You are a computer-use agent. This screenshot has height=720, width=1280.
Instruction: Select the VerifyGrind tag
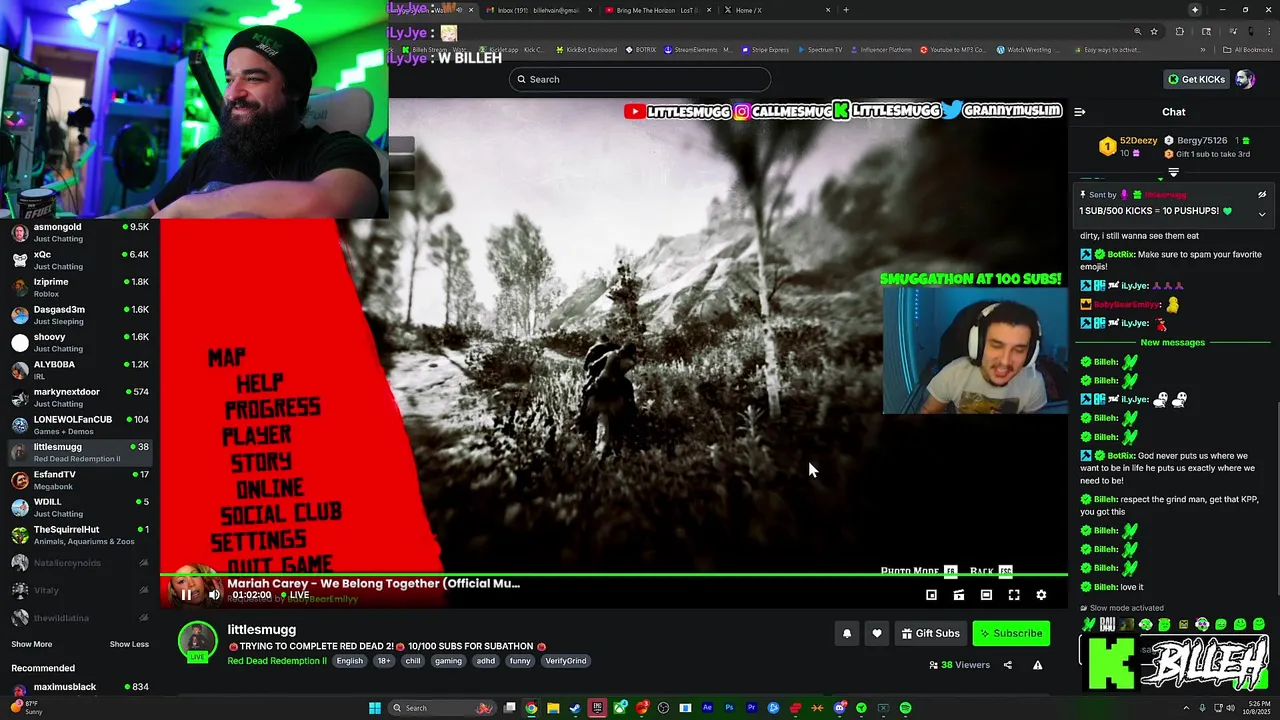point(565,661)
